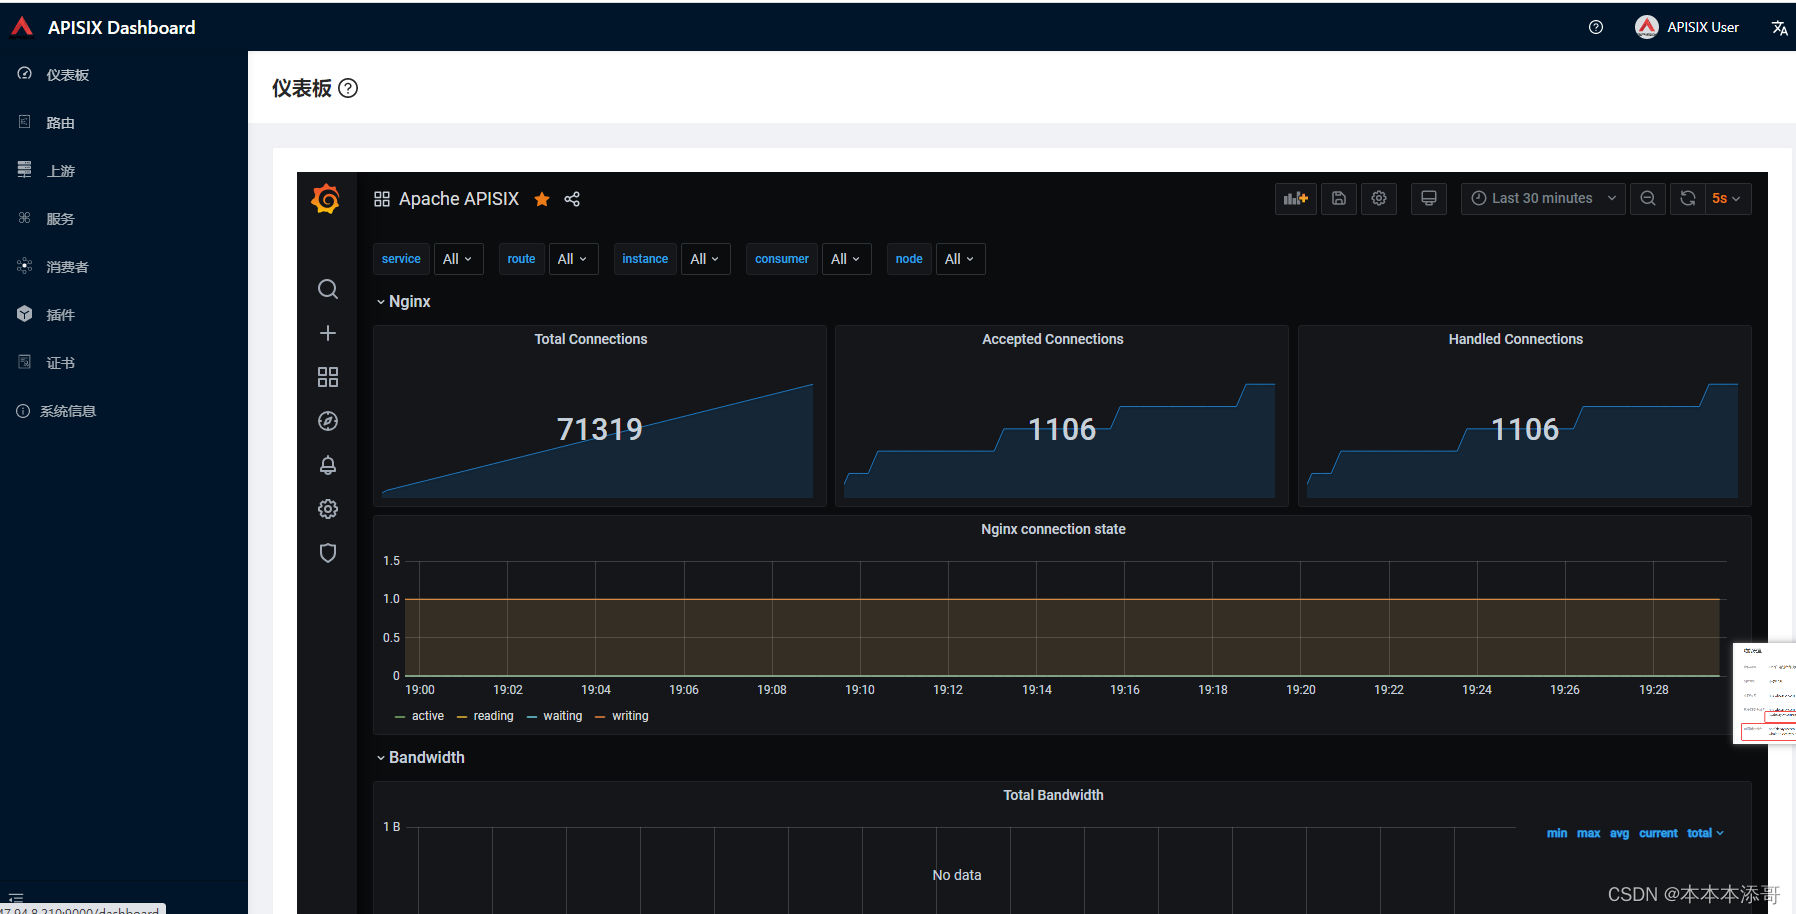Click the dashboard grid icon beside Apache APISIX
Screen dimensions: 1796x914
click(x=382, y=199)
